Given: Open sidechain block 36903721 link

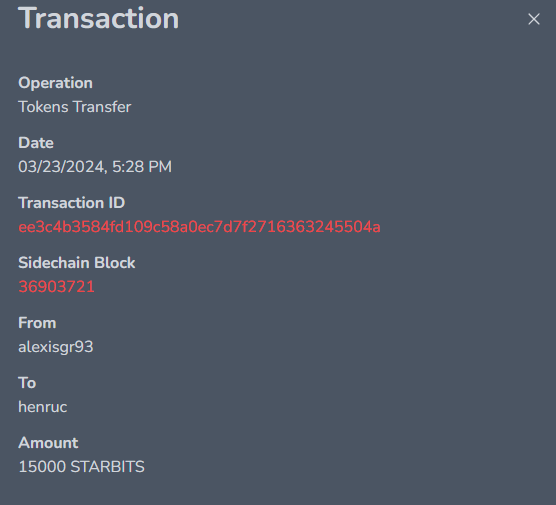Looking at the screenshot, I should point(56,287).
